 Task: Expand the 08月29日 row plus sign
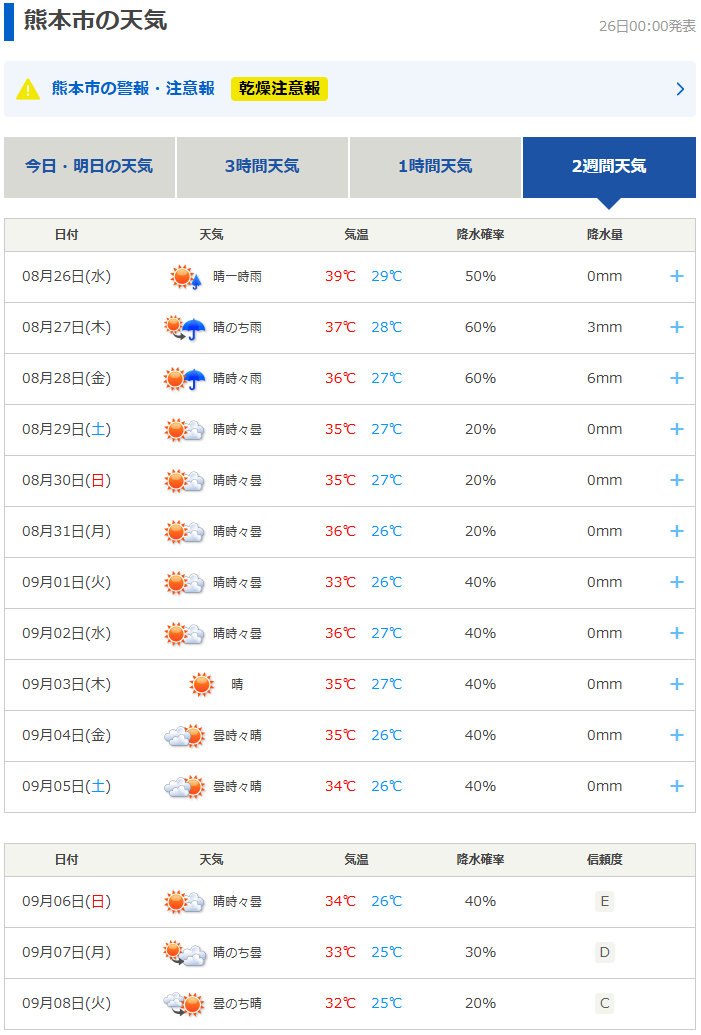click(677, 429)
